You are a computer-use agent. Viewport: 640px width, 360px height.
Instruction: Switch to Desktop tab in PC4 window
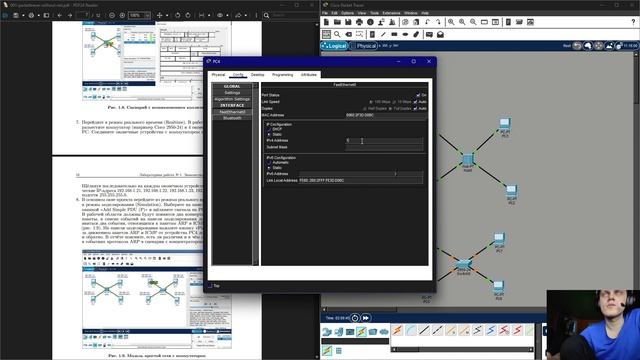coord(257,75)
